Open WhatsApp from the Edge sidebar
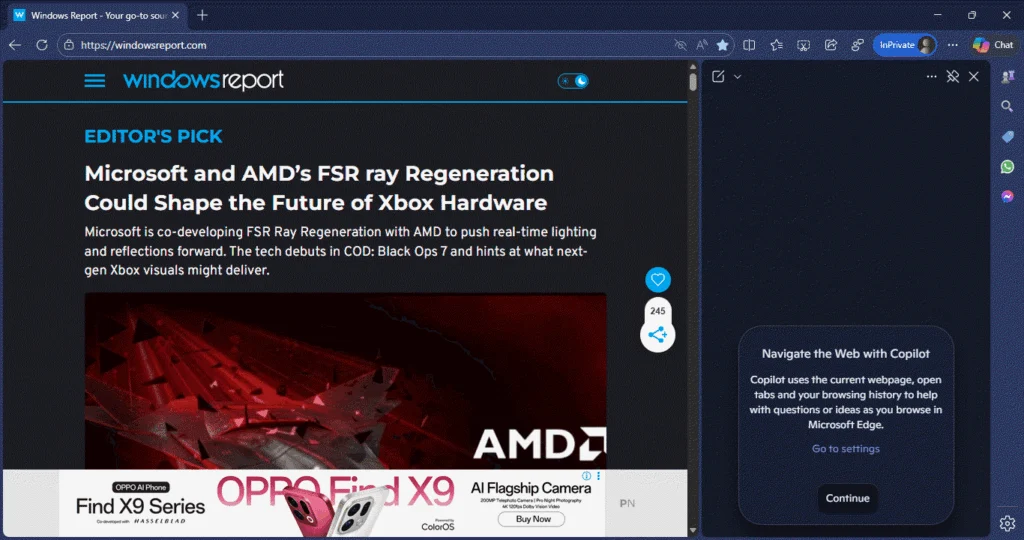1024x540 pixels. pos(1007,167)
